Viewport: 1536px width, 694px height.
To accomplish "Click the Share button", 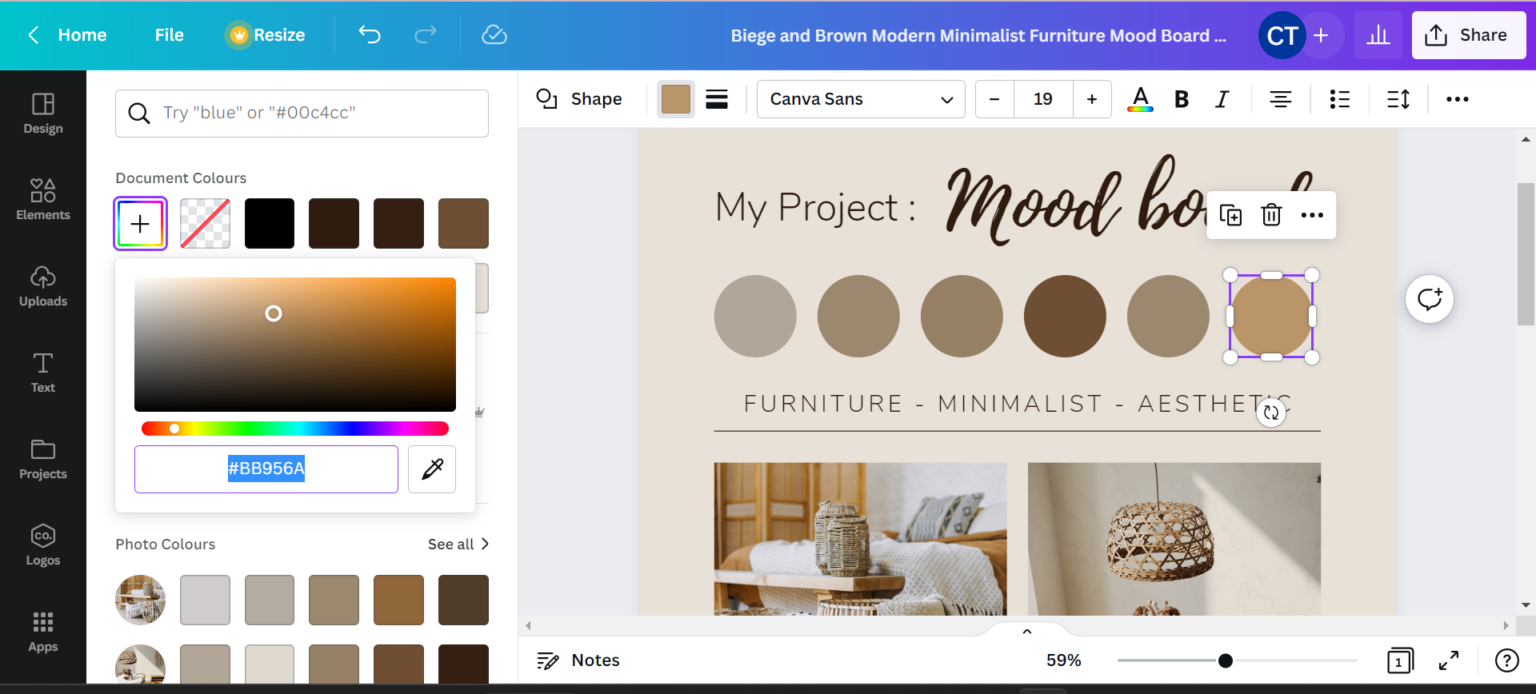I will pyautogui.click(x=1469, y=35).
